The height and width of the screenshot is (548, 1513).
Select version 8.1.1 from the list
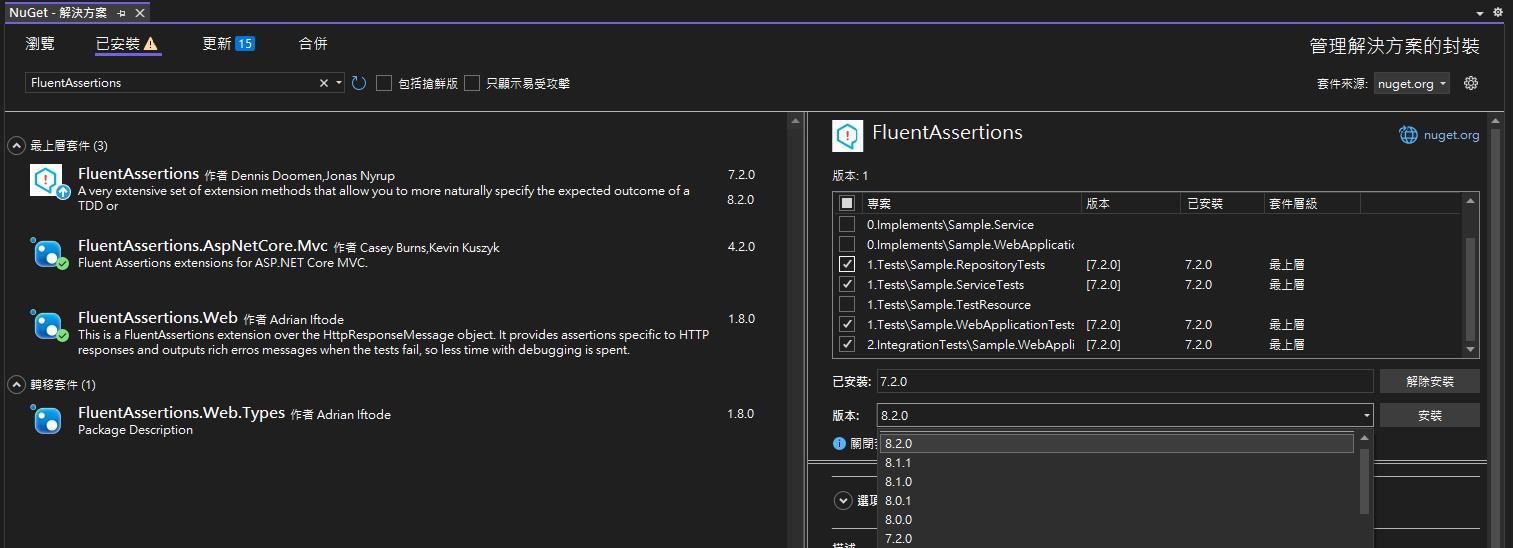click(x=898, y=463)
